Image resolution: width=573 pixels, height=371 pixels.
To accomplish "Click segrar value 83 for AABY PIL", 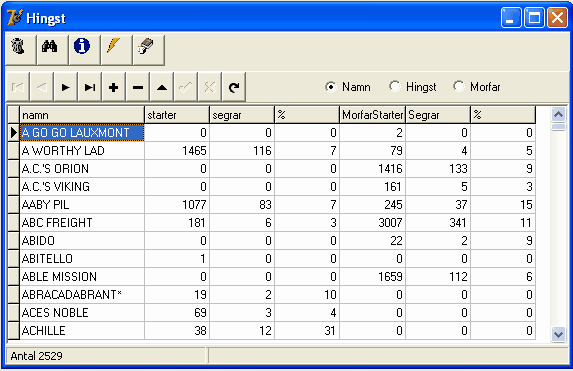I will (265, 205).
